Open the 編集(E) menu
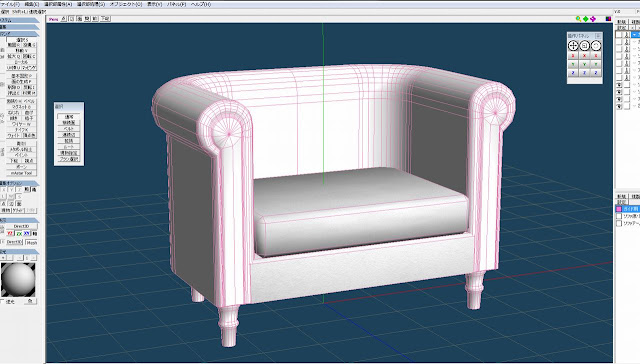This screenshot has width=640, height=364. [x=31, y=4]
